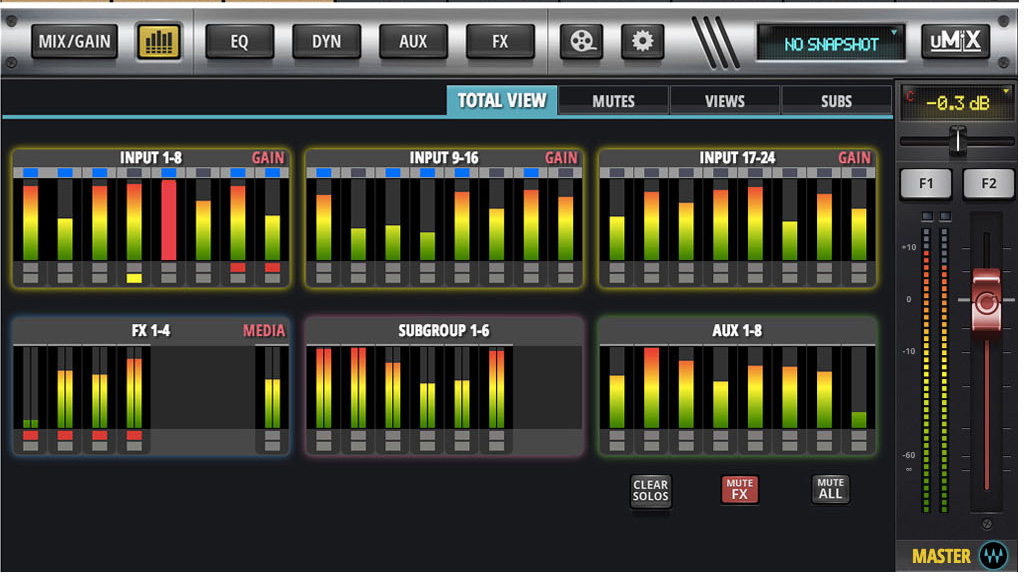Screen dimensions: 1025x576
Task: Open the DYN dynamics page
Action: click(x=326, y=42)
